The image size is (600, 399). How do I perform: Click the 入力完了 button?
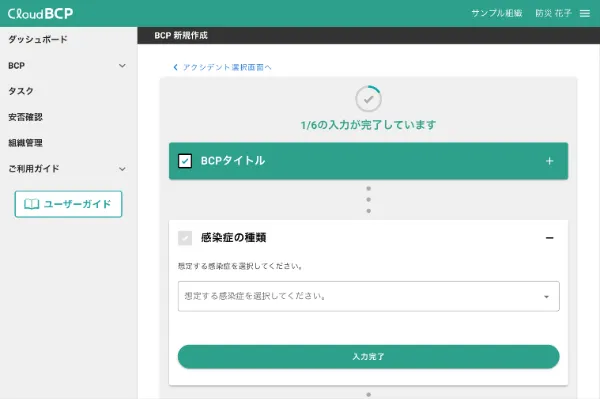pyautogui.click(x=368, y=357)
